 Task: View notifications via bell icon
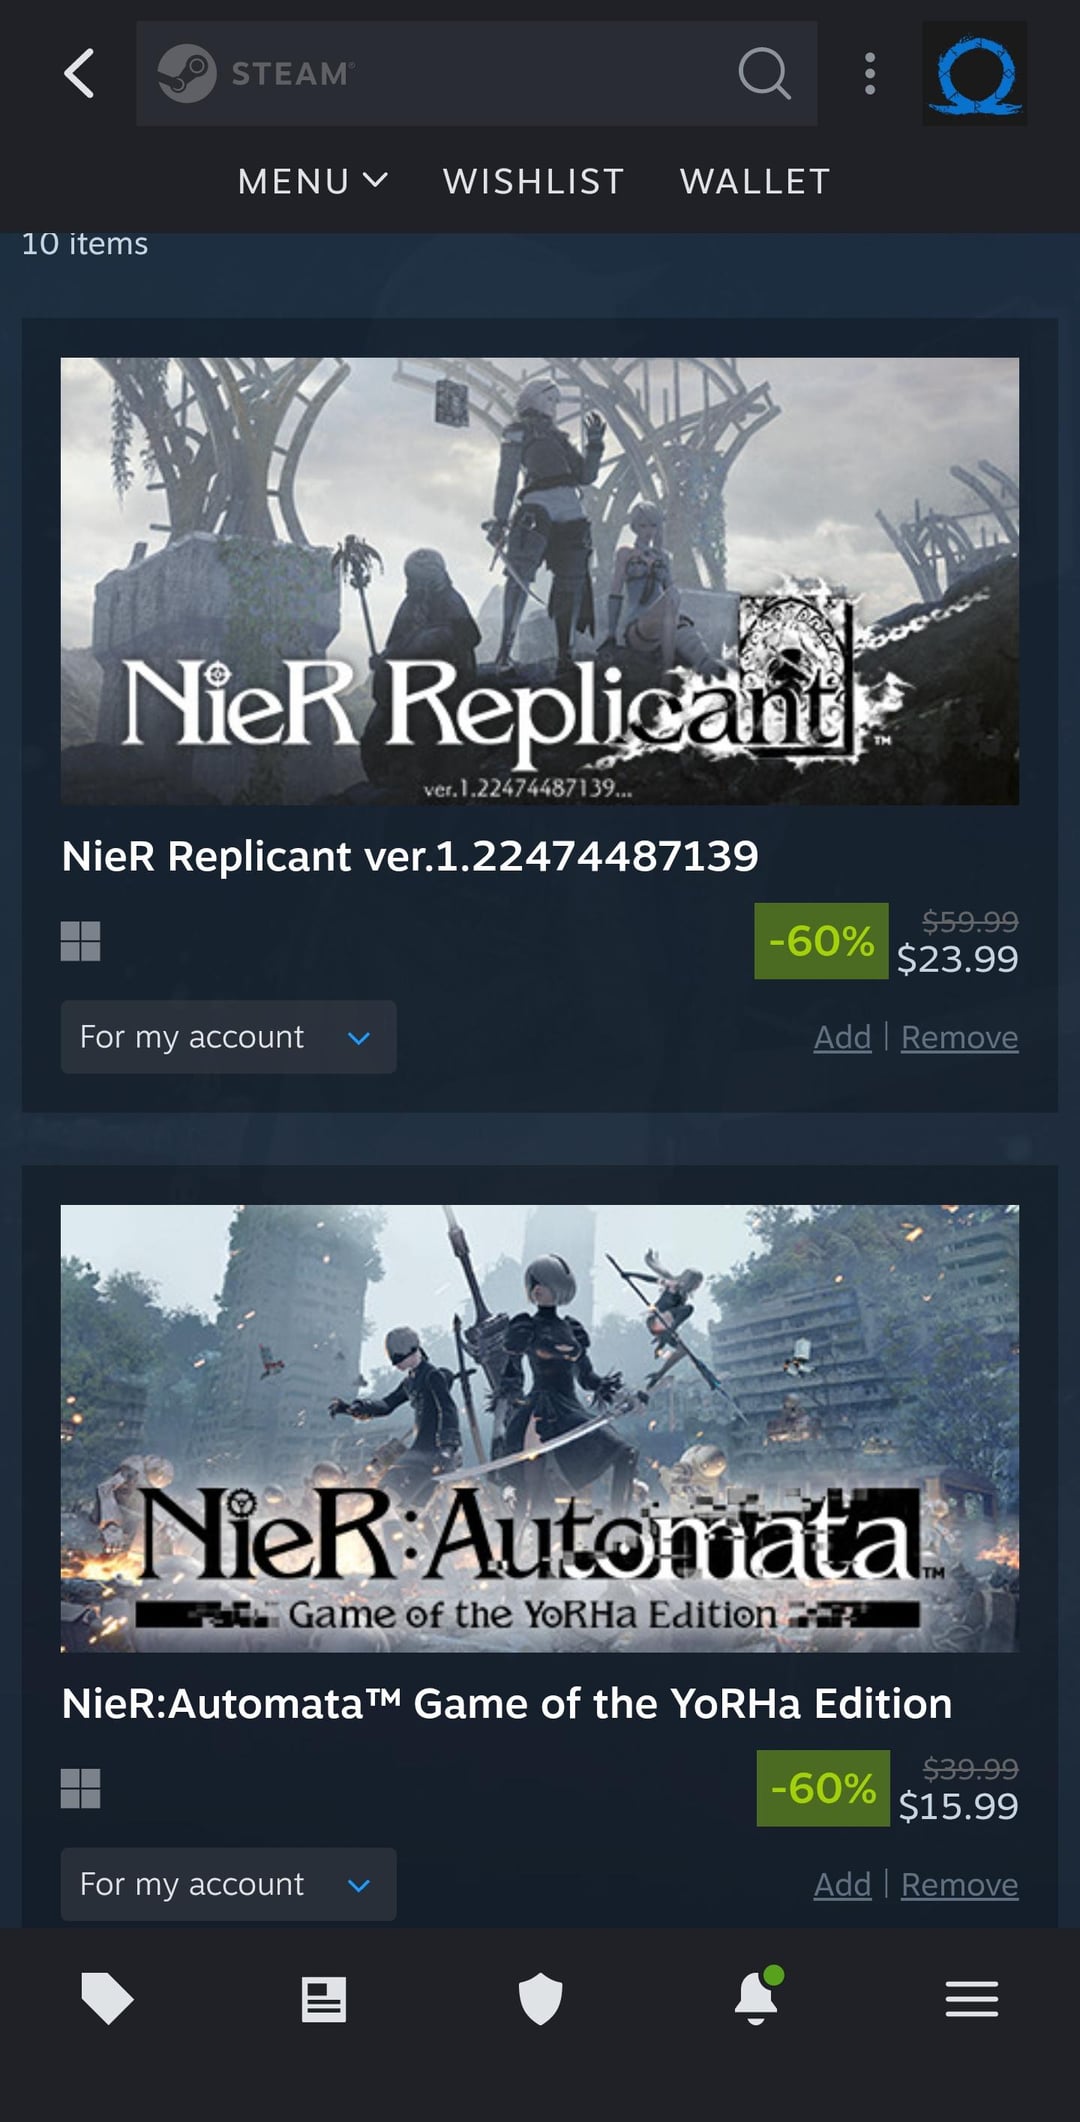click(x=756, y=1999)
